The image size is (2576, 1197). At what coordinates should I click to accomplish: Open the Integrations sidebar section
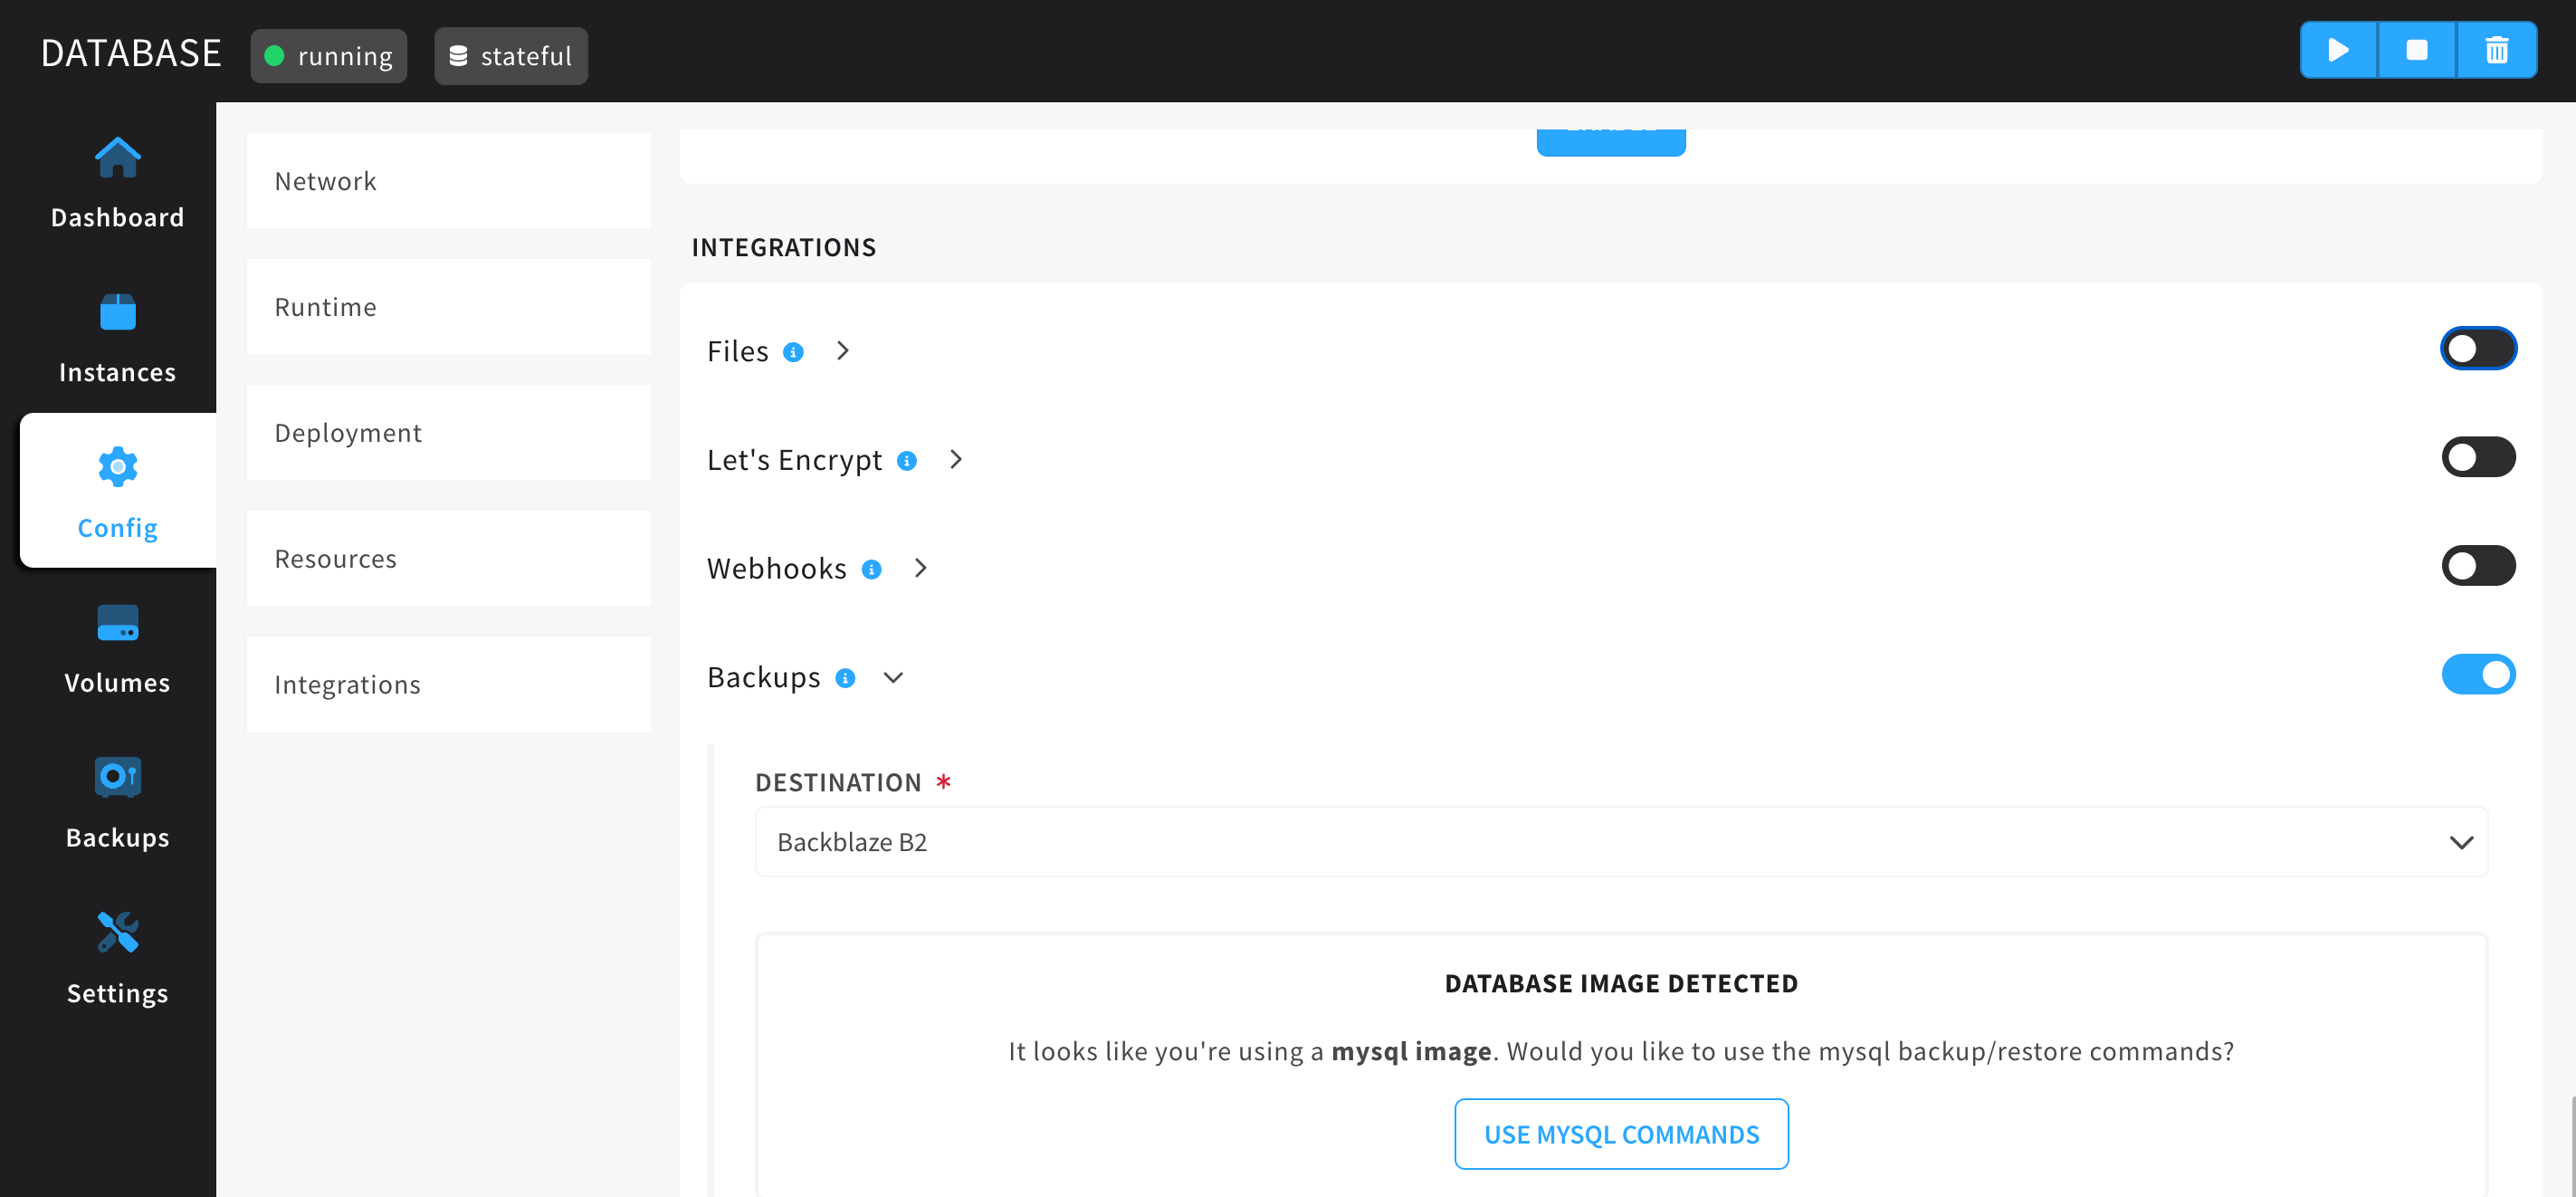click(x=350, y=684)
